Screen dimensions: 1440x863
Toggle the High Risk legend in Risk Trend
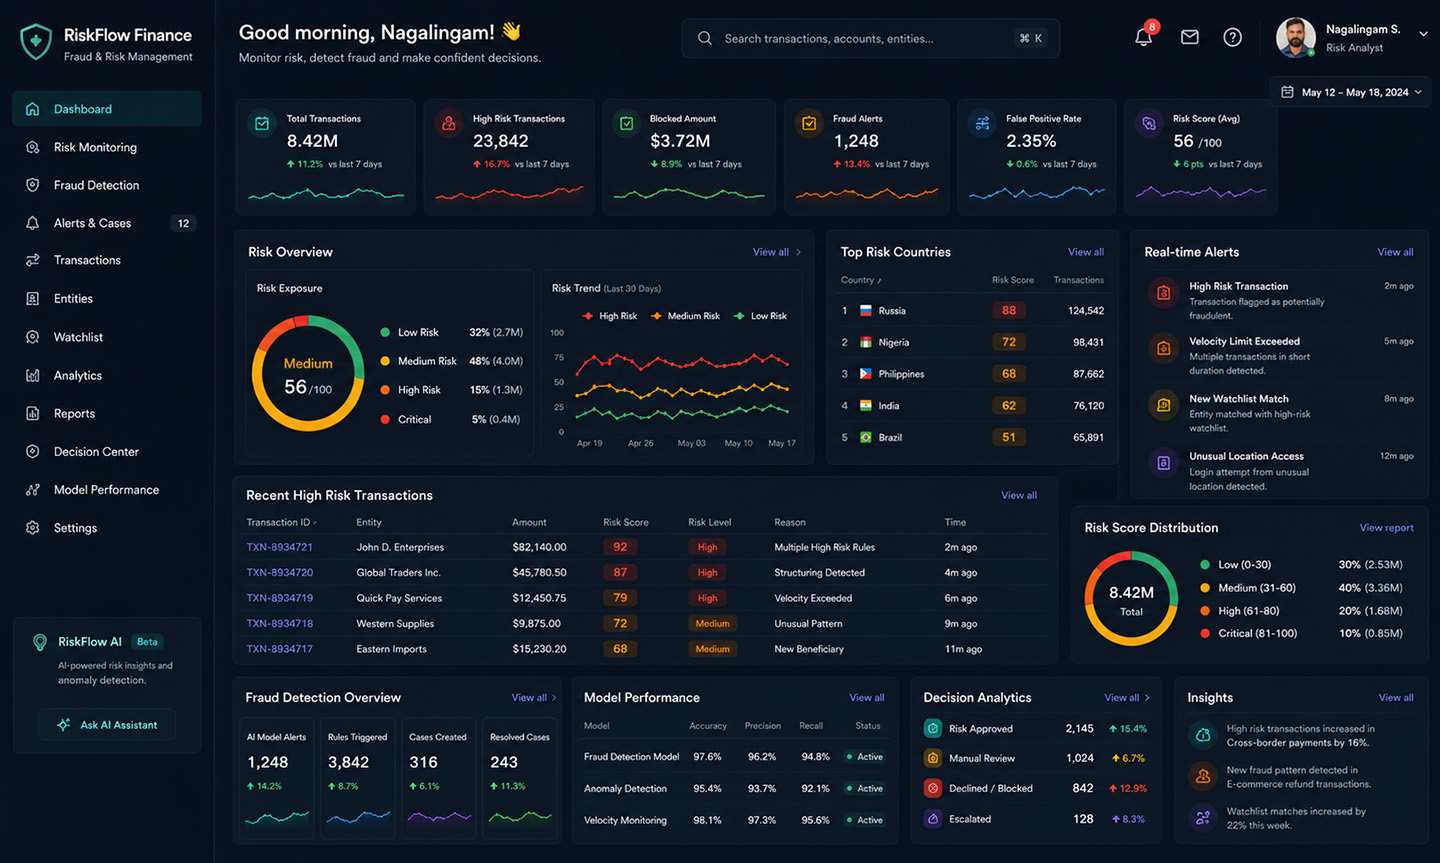pos(610,316)
